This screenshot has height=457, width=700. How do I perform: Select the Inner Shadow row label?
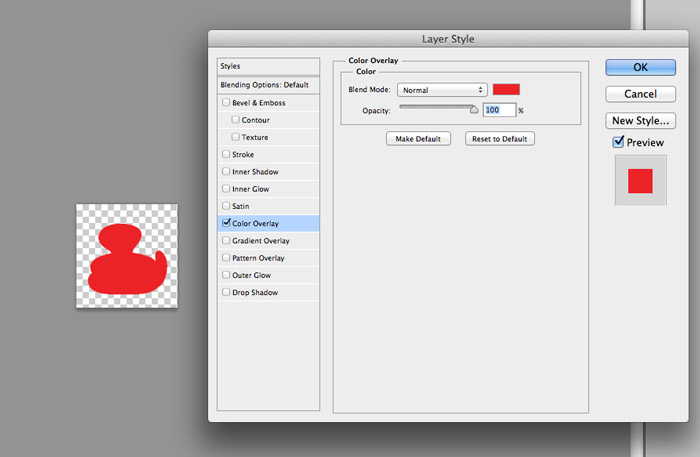click(255, 172)
